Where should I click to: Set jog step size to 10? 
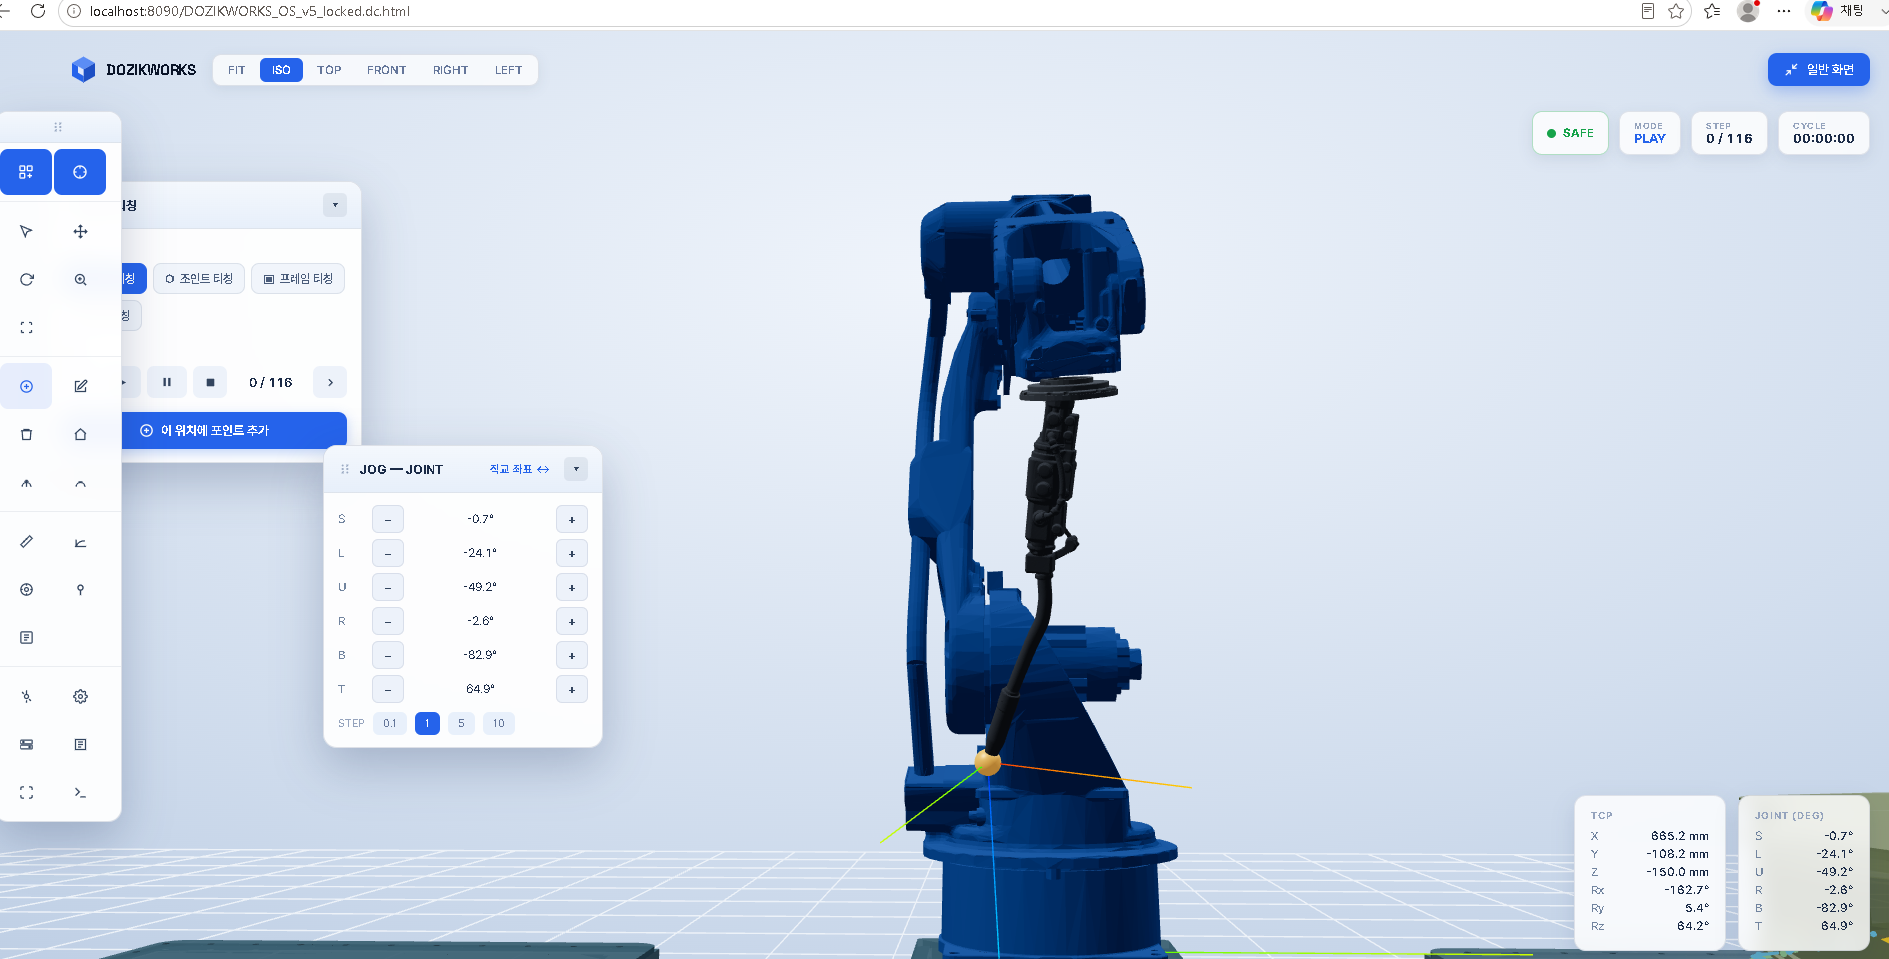(498, 723)
